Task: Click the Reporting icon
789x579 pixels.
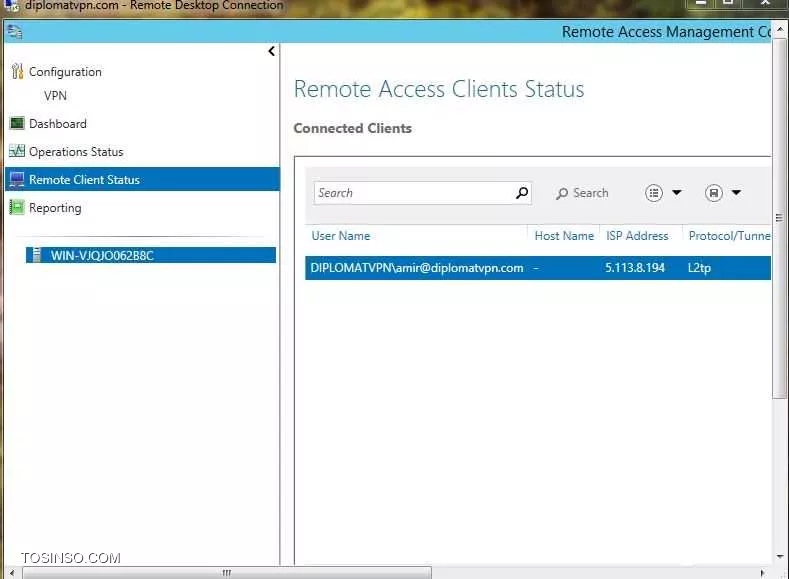Action: (x=17, y=207)
